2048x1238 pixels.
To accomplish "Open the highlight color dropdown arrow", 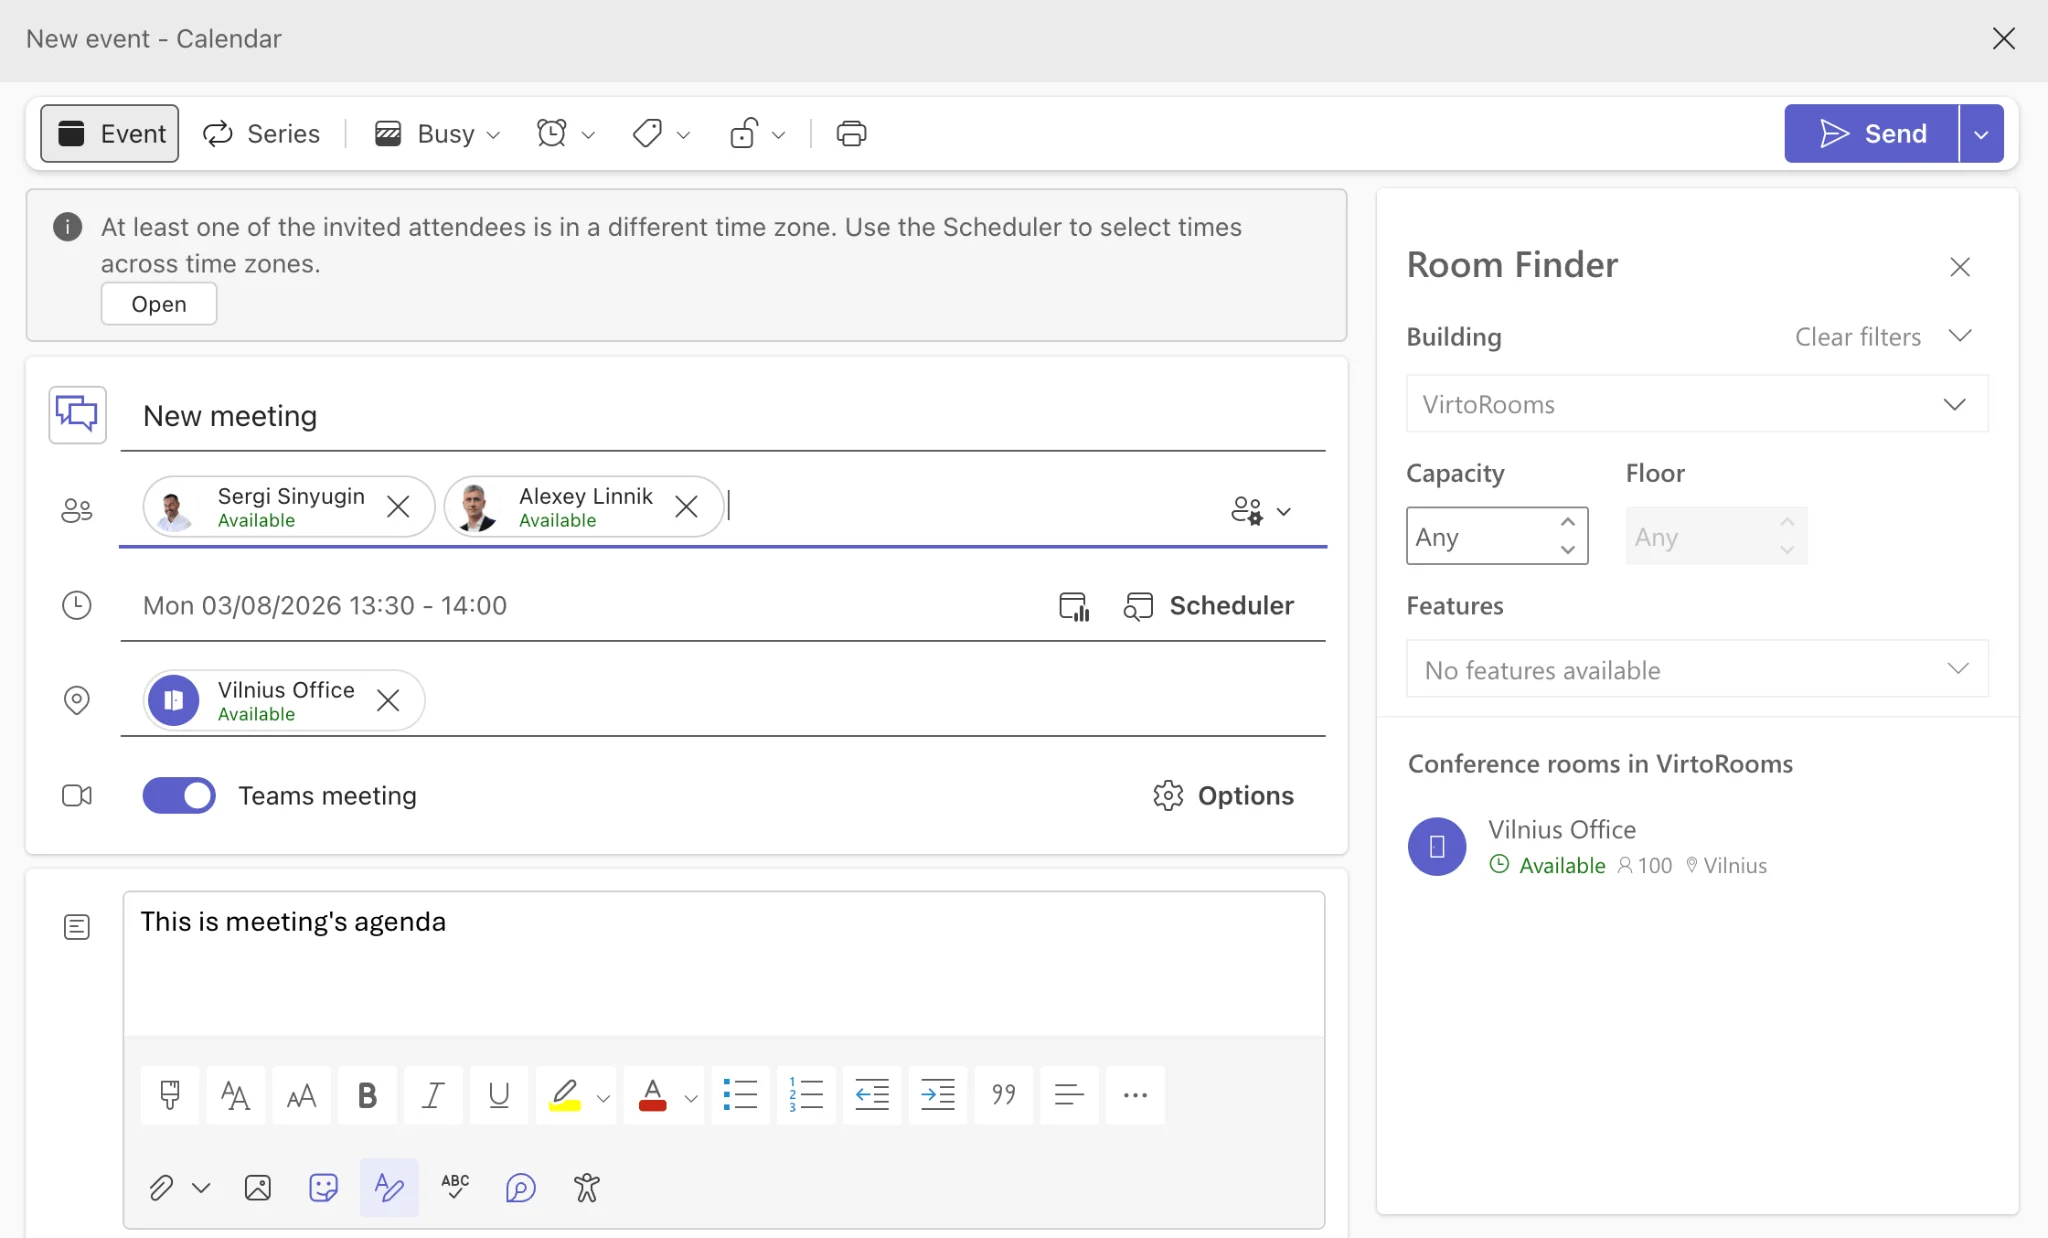I will pos(603,1098).
